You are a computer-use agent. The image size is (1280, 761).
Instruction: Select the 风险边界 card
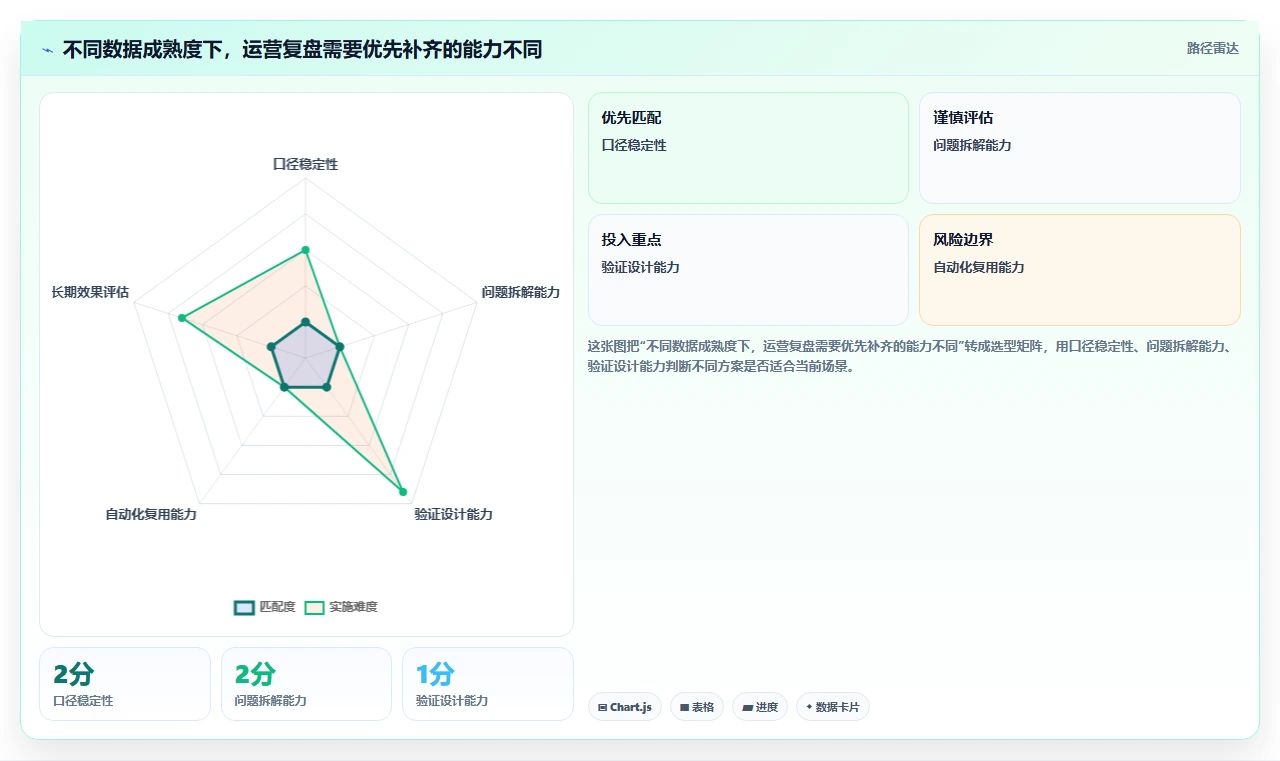1080,270
